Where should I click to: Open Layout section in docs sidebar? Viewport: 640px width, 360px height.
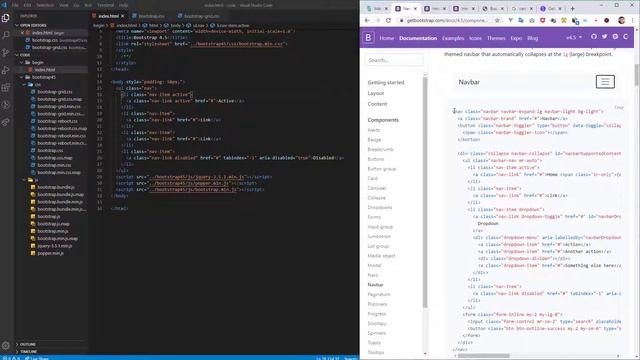376,93
